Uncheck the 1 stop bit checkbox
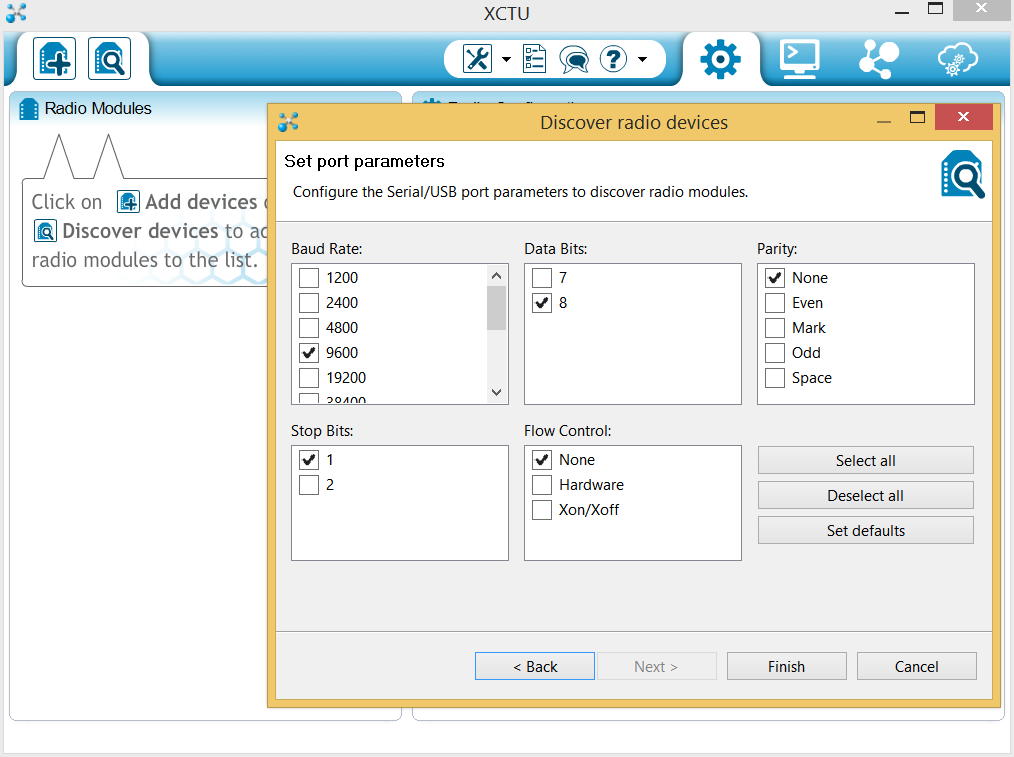 tap(309, 460)
